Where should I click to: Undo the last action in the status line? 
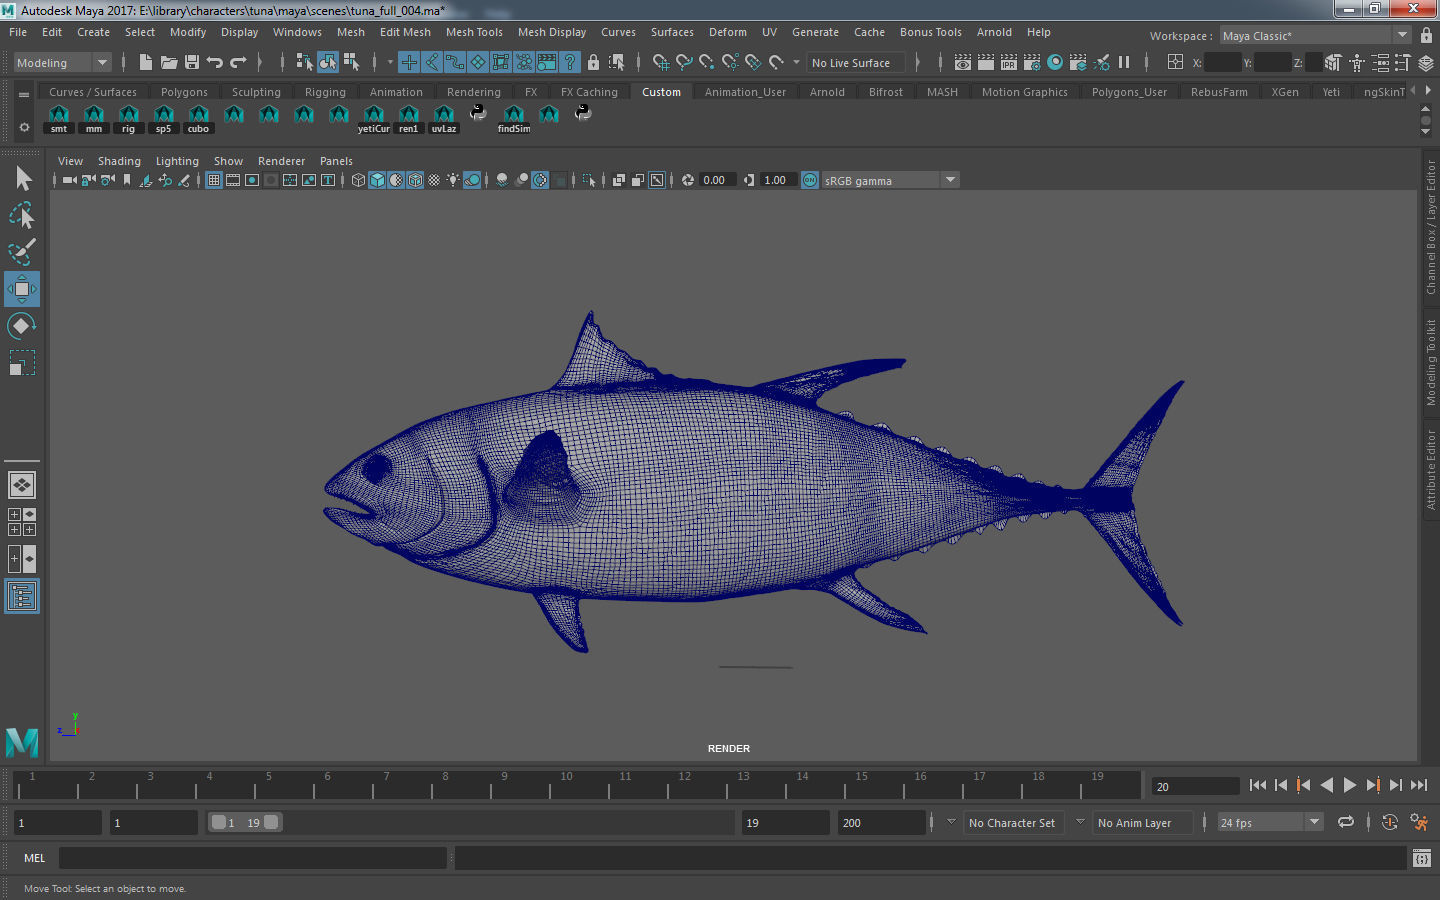(215, 62)
